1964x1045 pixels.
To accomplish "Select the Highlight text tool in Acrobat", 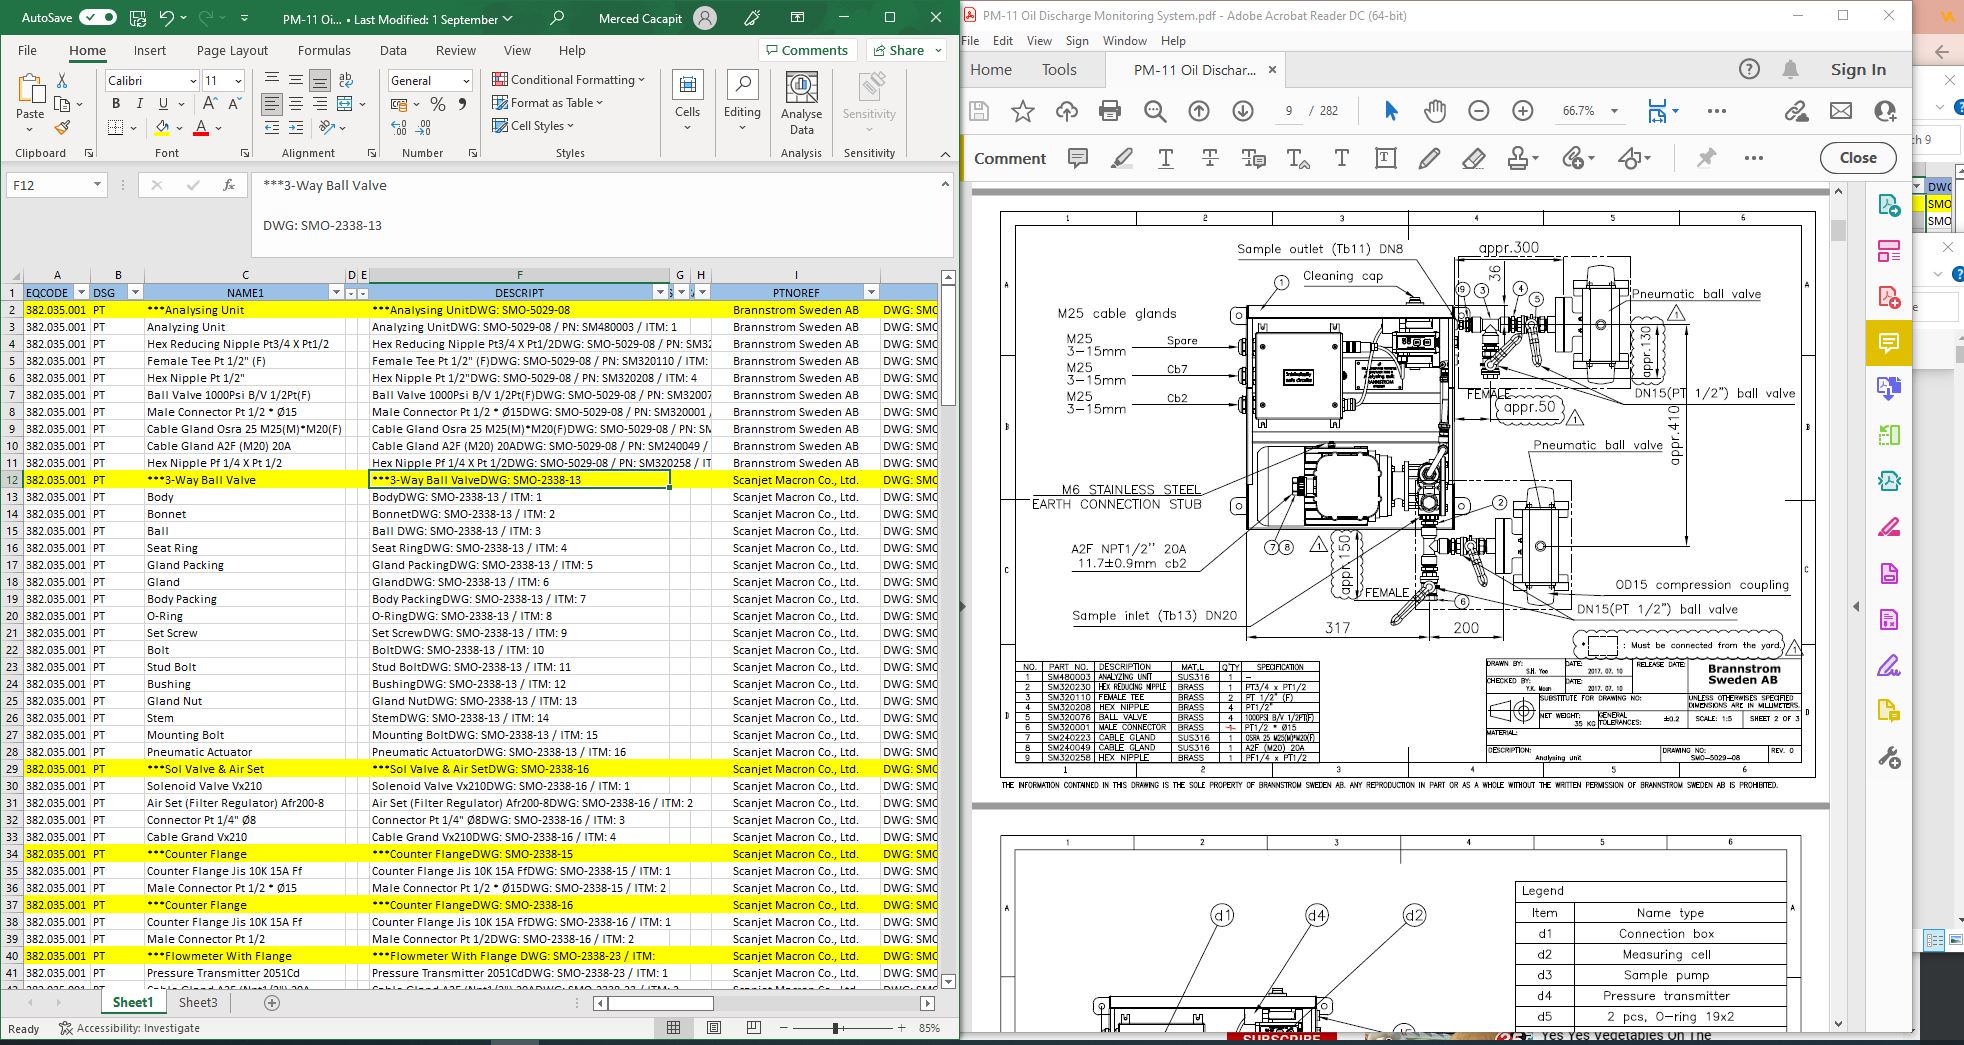I will pos(1122,158).
